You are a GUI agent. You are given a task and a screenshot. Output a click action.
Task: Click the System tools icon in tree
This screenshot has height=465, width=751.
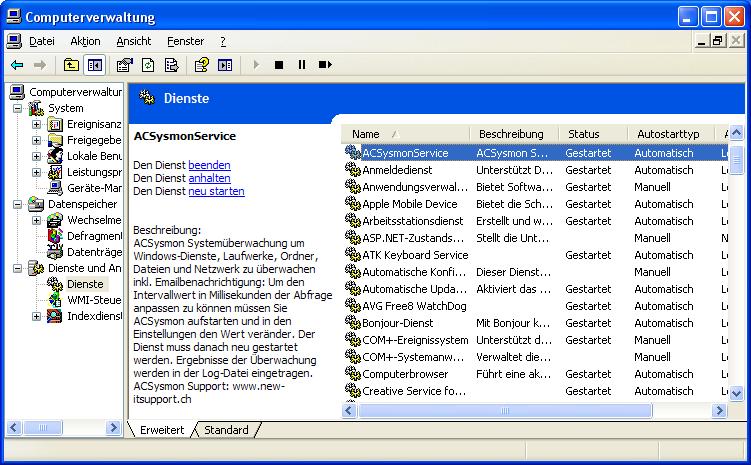click(36, 108)
